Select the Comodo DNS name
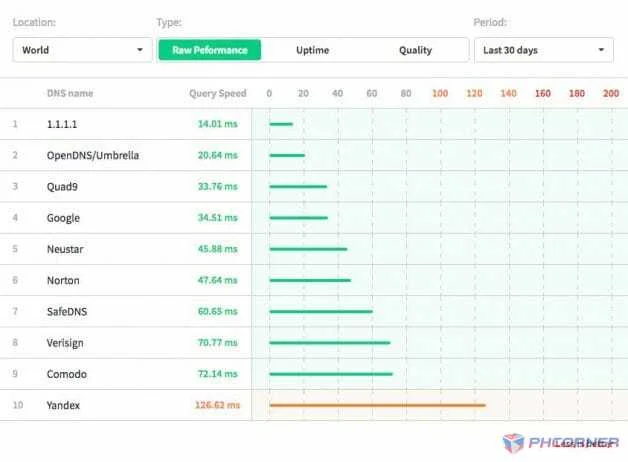Image resolution: width=628 pixels, height=462 pixels. pyautogui.click(x=66, y=374)
